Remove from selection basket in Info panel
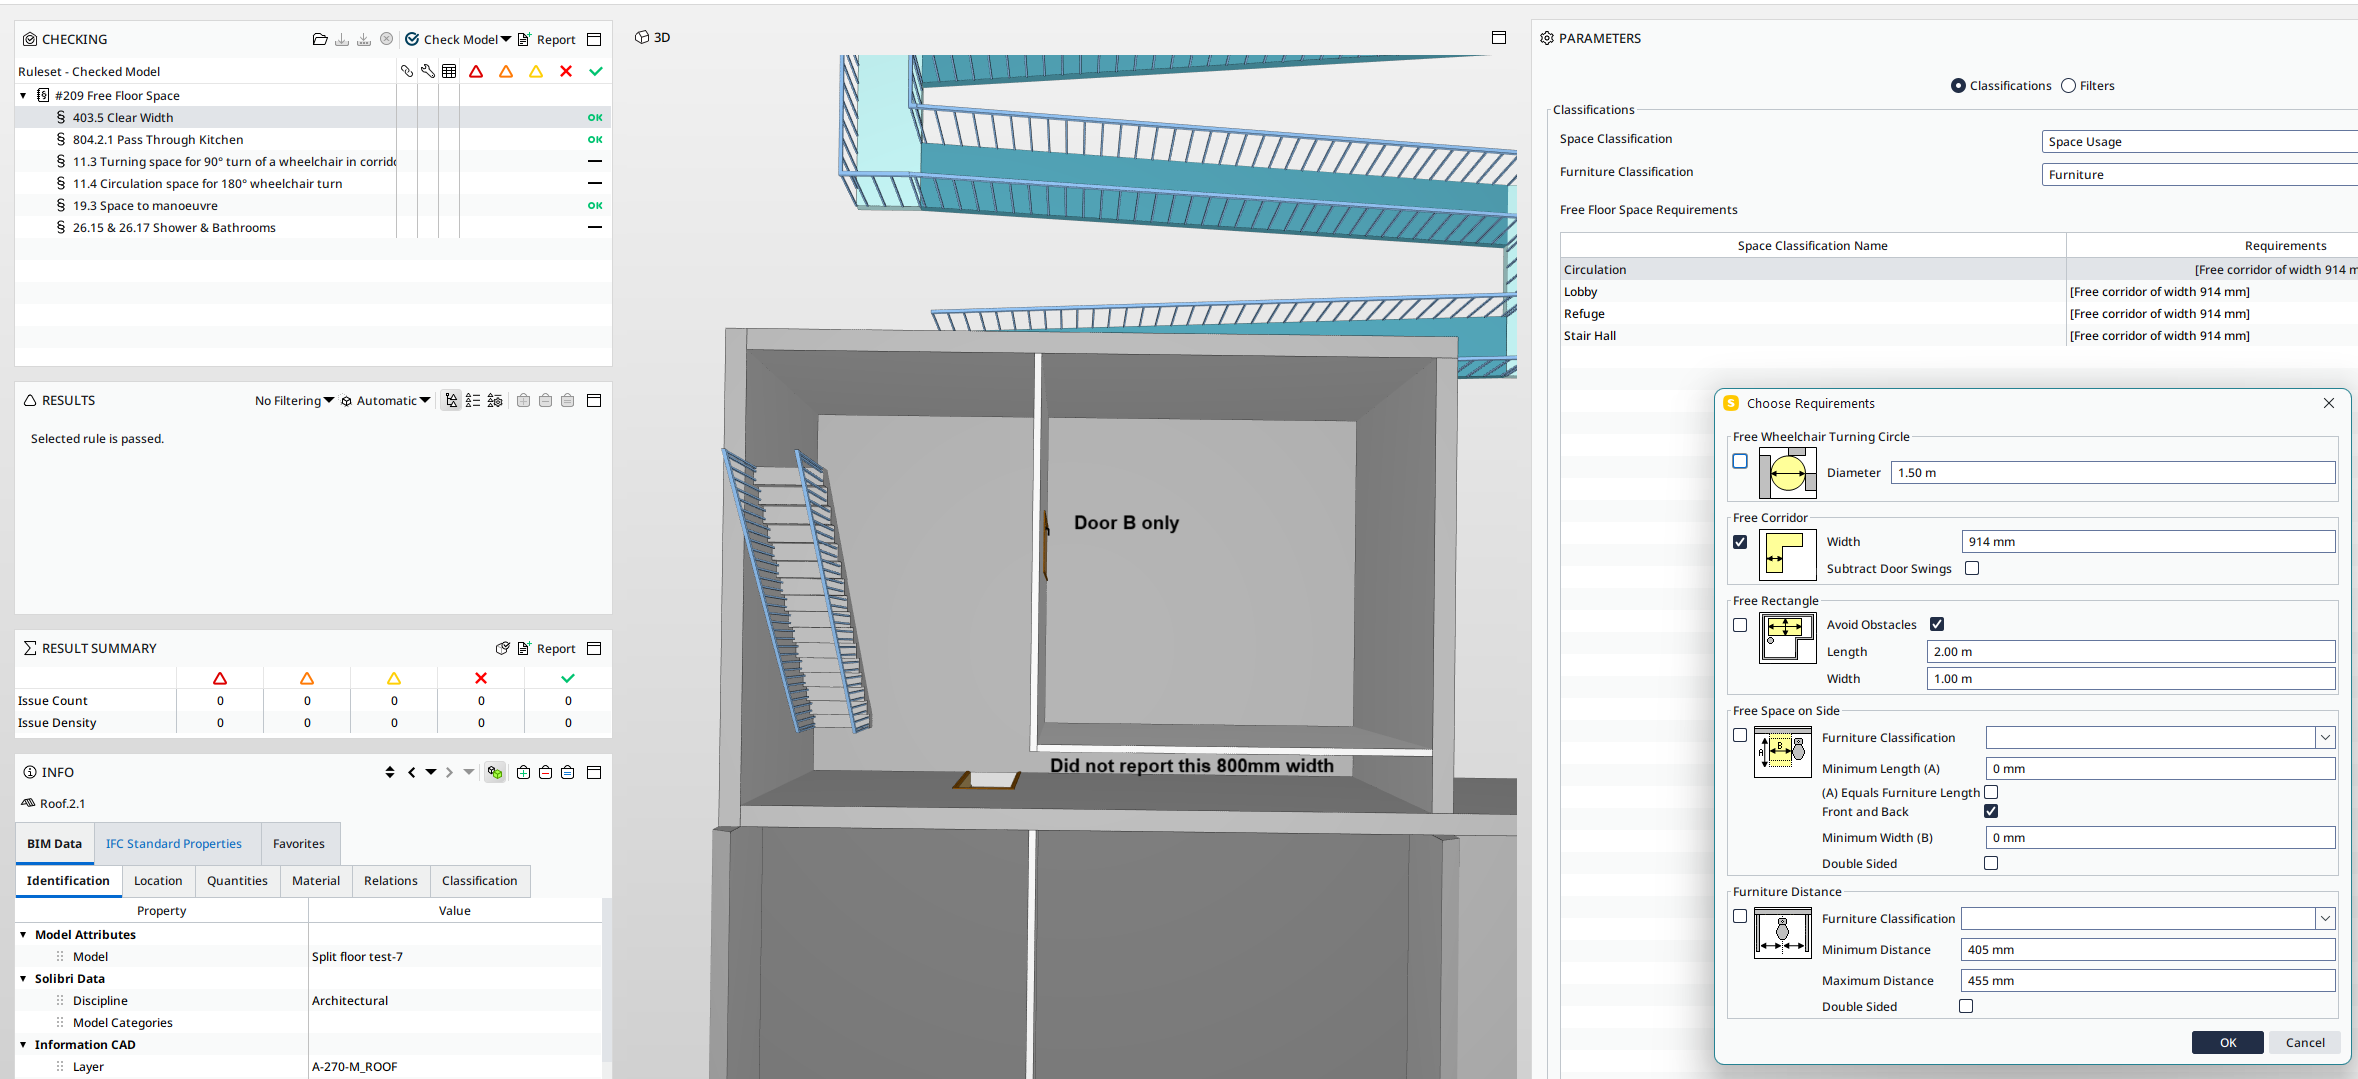Image resolution: width=2358 pixels, height=1079 pixels. click(545, 772)
